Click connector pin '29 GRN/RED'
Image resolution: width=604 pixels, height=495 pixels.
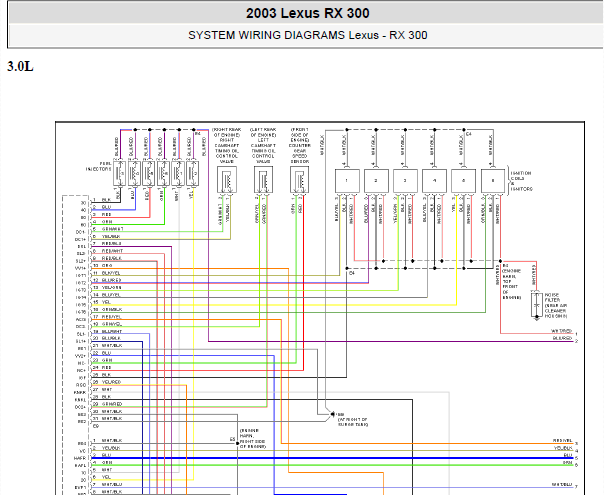(107, 404)
